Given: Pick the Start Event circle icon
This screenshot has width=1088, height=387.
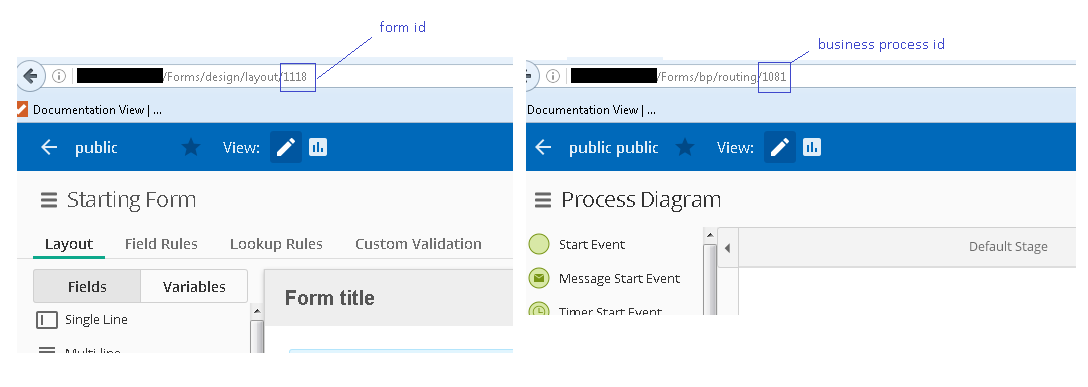Looking at the screenshot, I should click(x=539, y=244).
